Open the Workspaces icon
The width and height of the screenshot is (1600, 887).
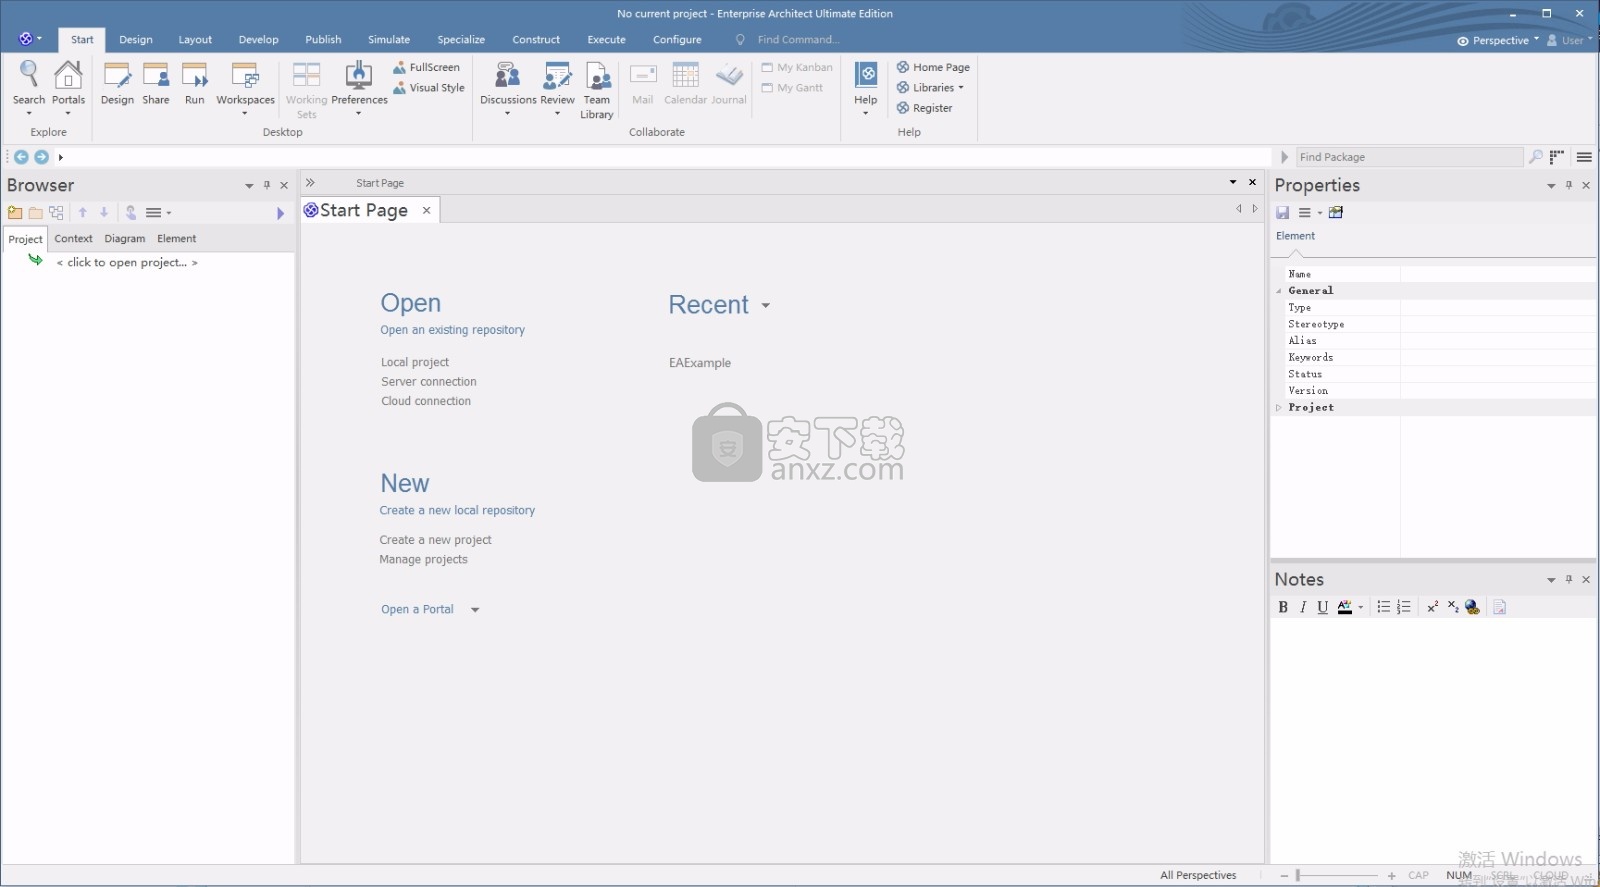tap(245, 86)
